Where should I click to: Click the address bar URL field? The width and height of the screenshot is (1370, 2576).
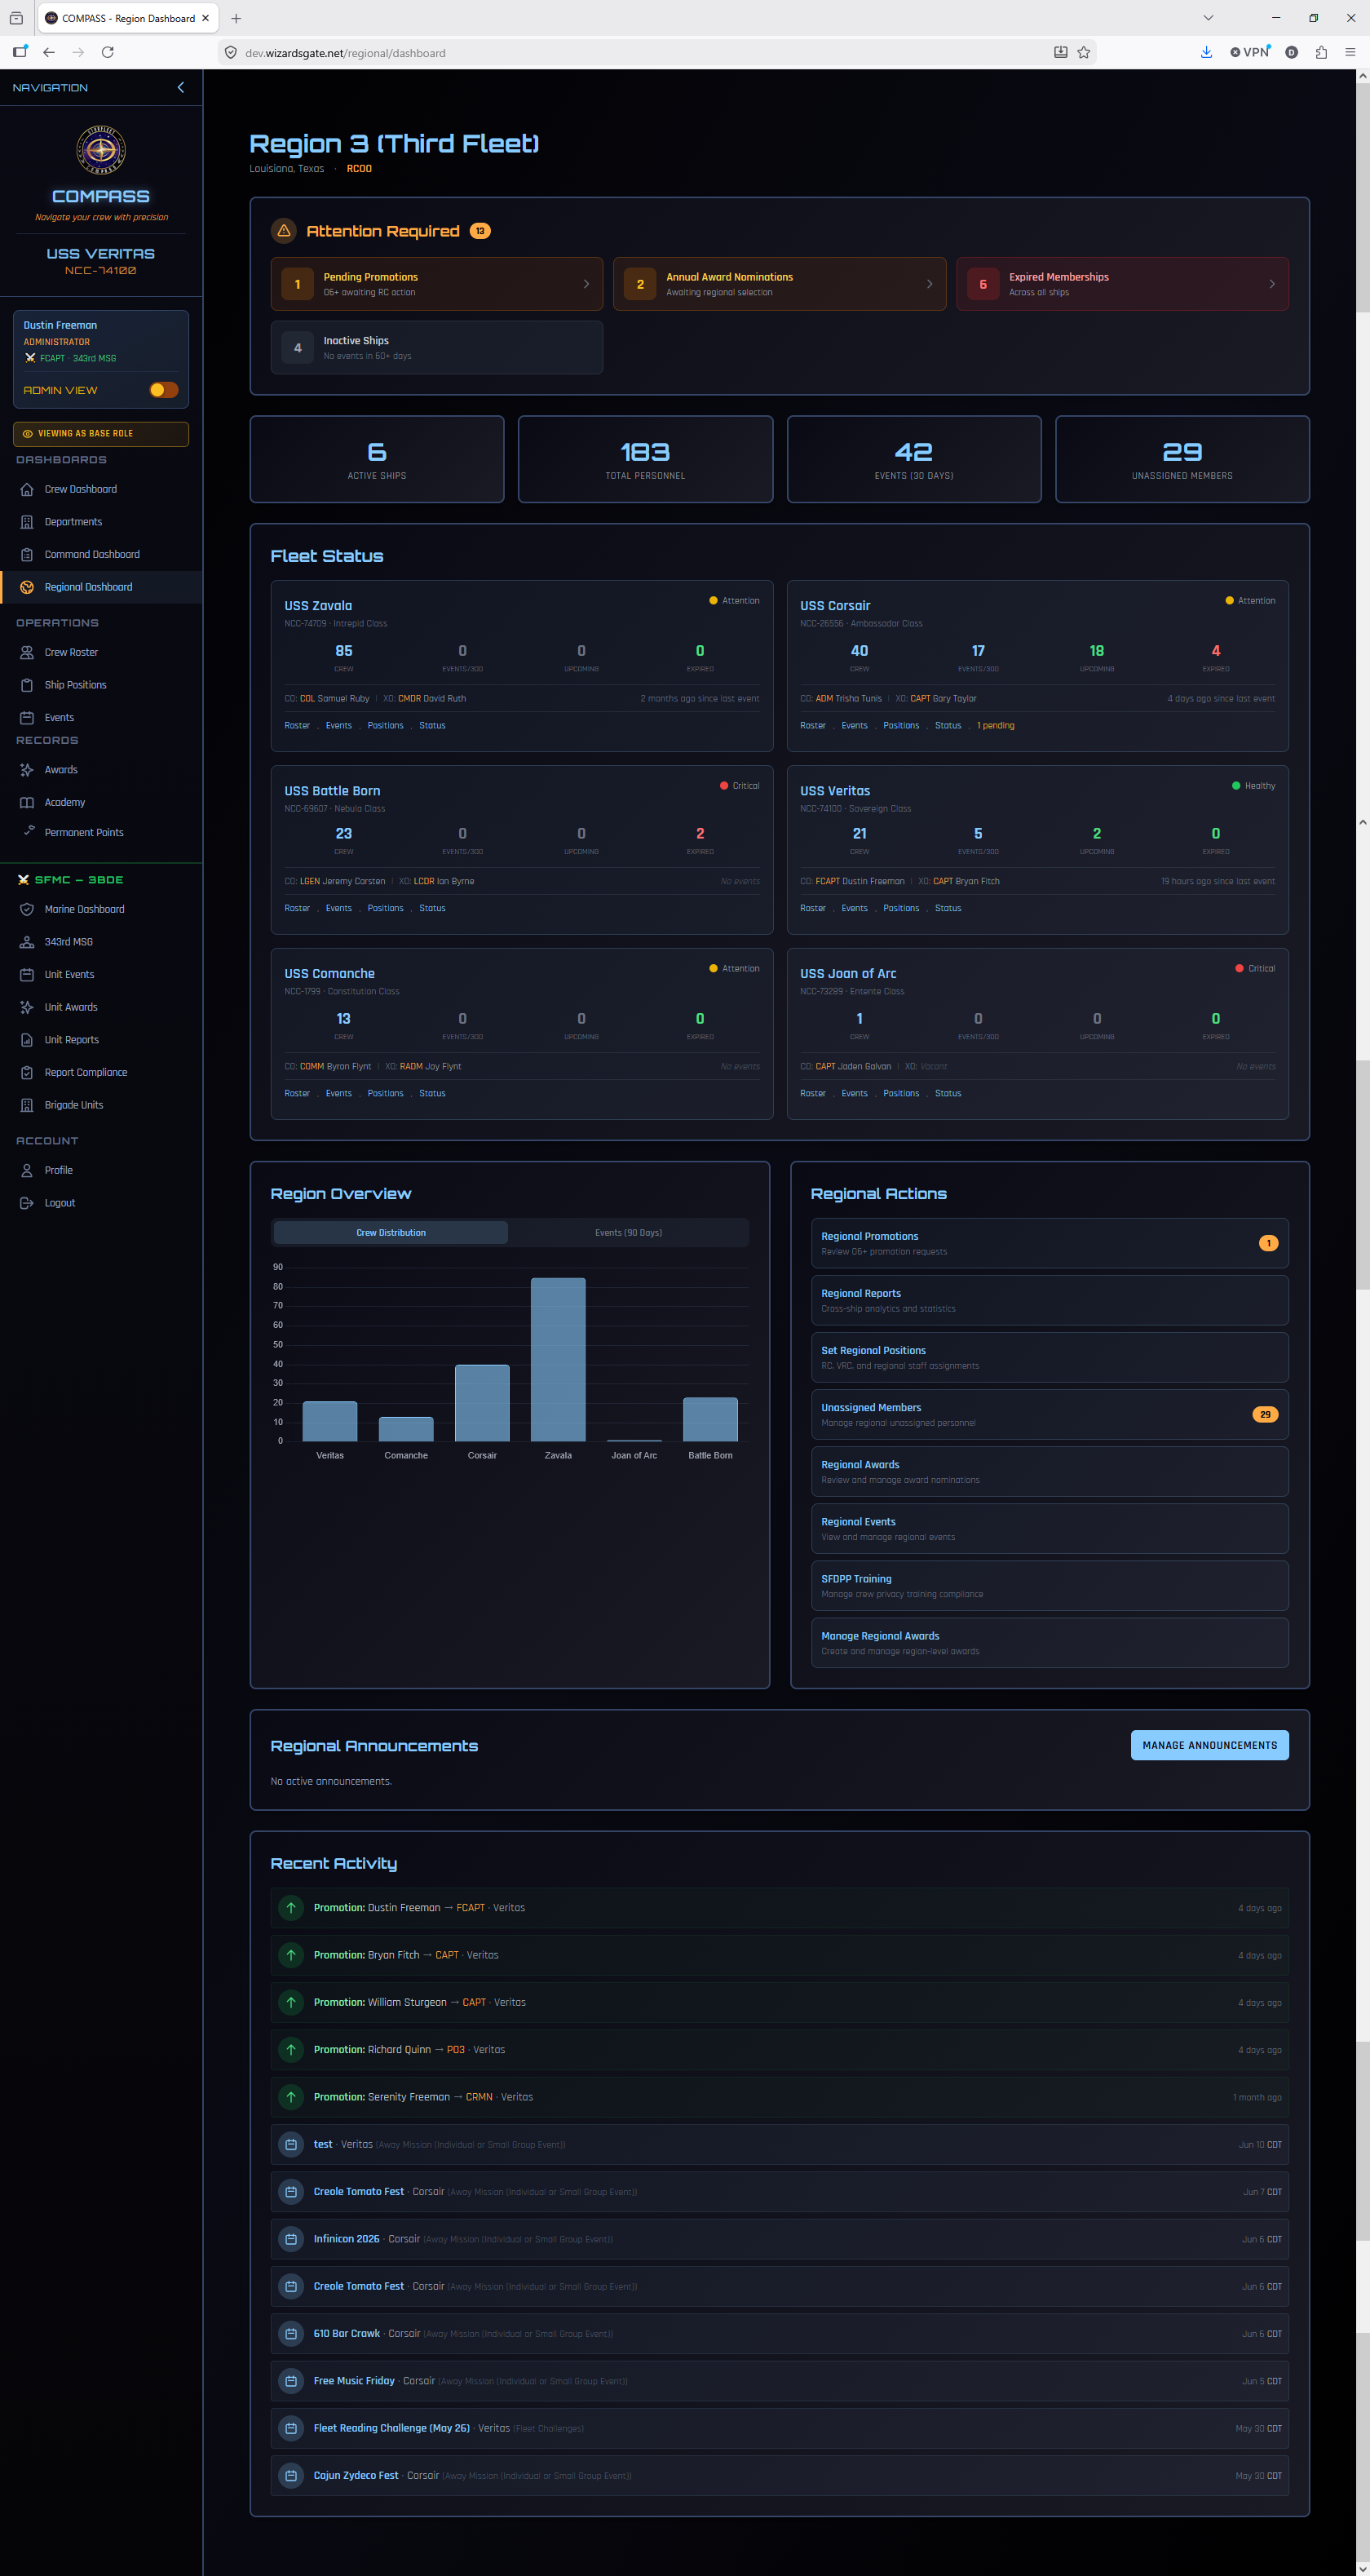(x=640, y=52)
